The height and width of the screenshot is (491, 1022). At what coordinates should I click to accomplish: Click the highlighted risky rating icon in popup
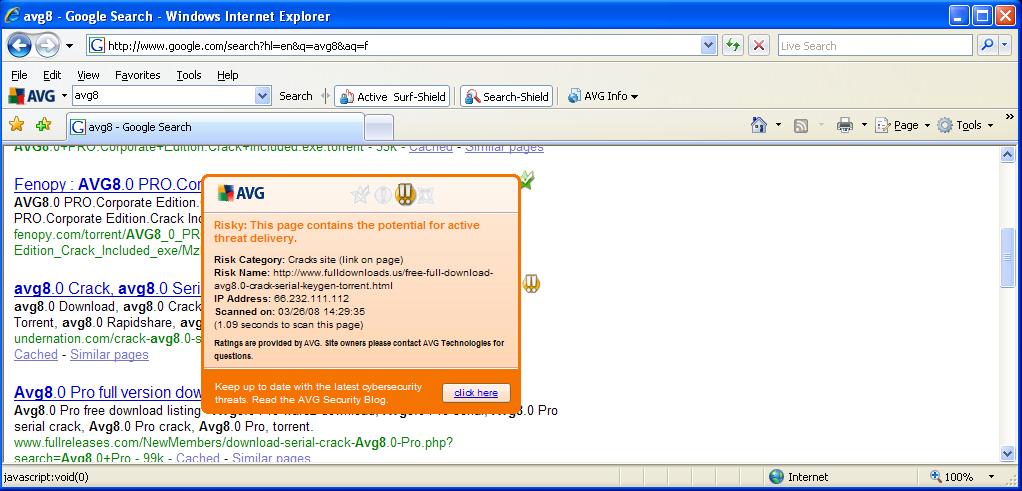[x=405, y=194]
